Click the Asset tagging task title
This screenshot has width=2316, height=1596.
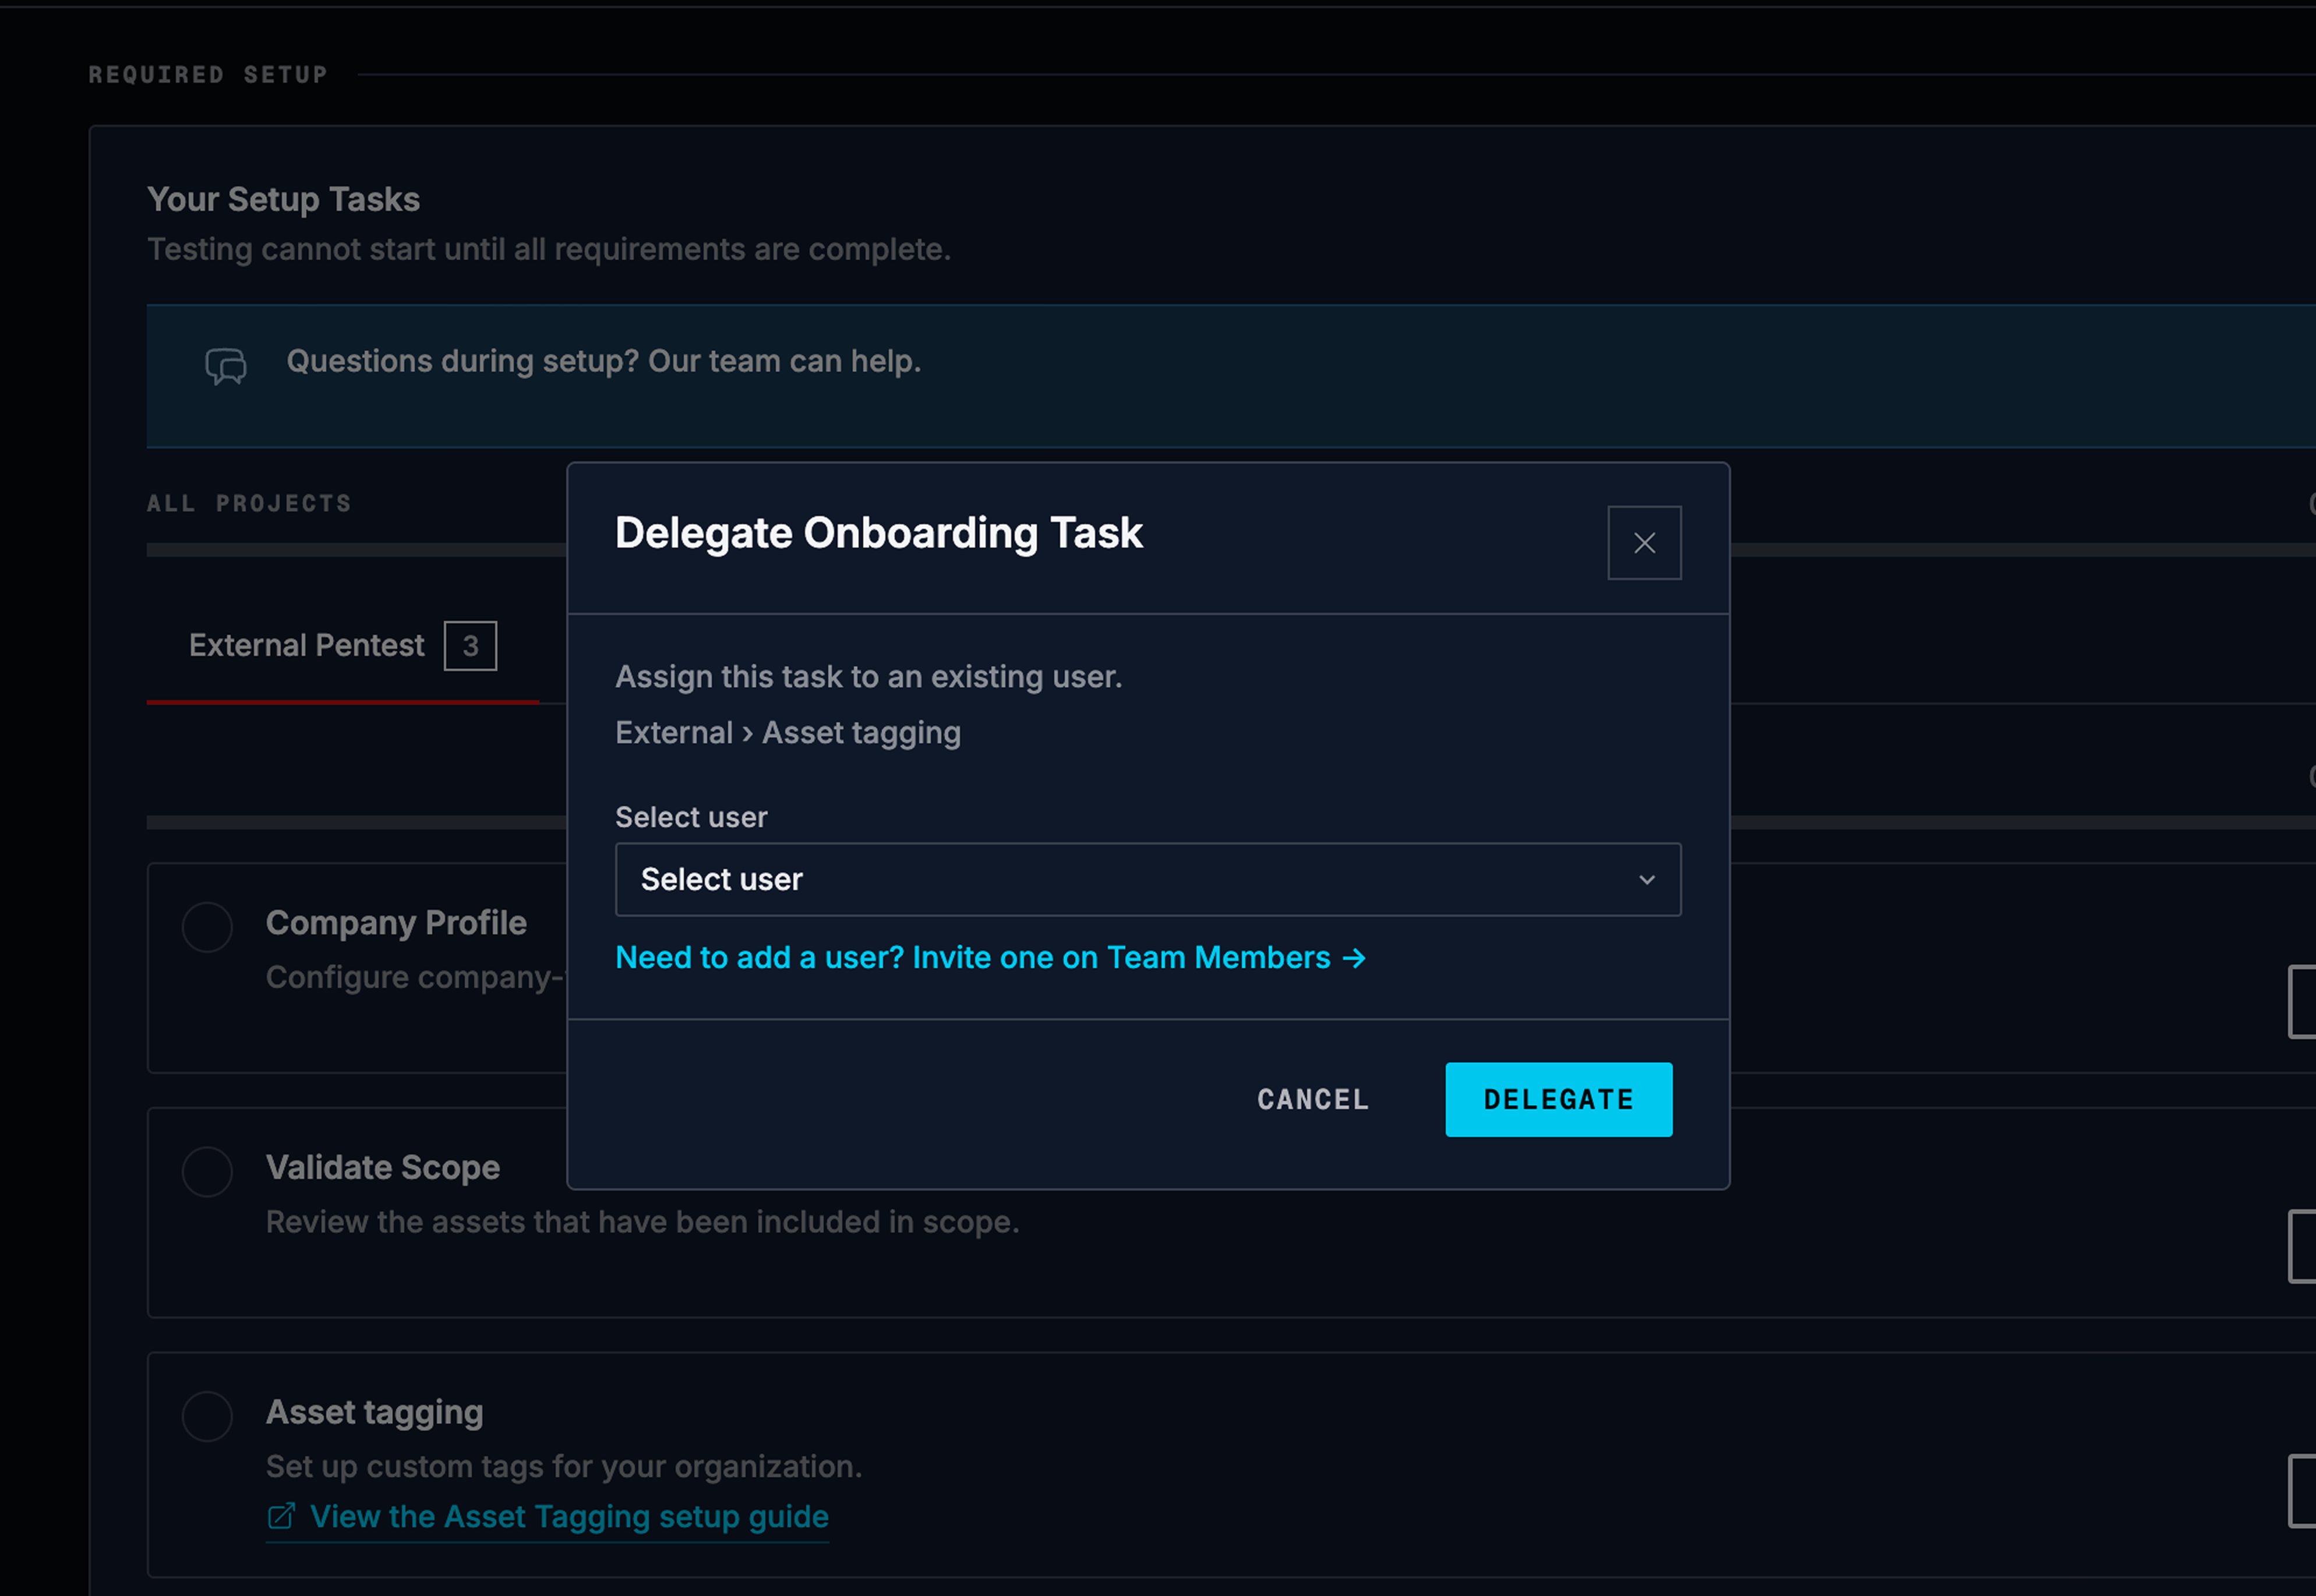pos(375,1412)
